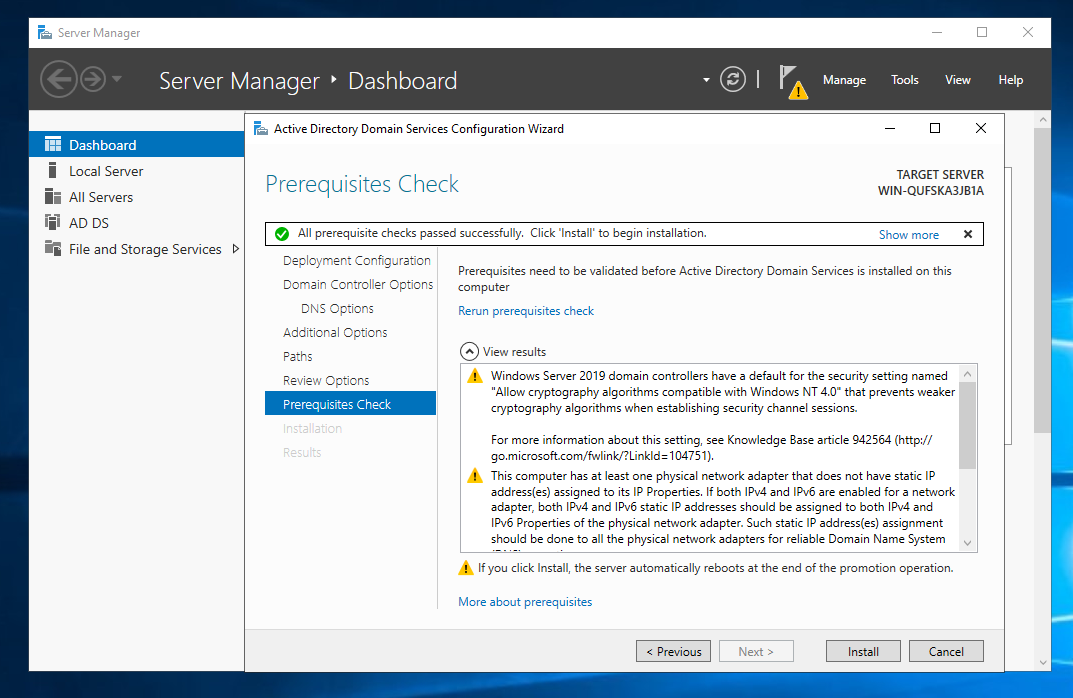Go to Domain Controller Options step
Image resolution: width=1073 pixels, height=698 pixels.
pos(358,285)
